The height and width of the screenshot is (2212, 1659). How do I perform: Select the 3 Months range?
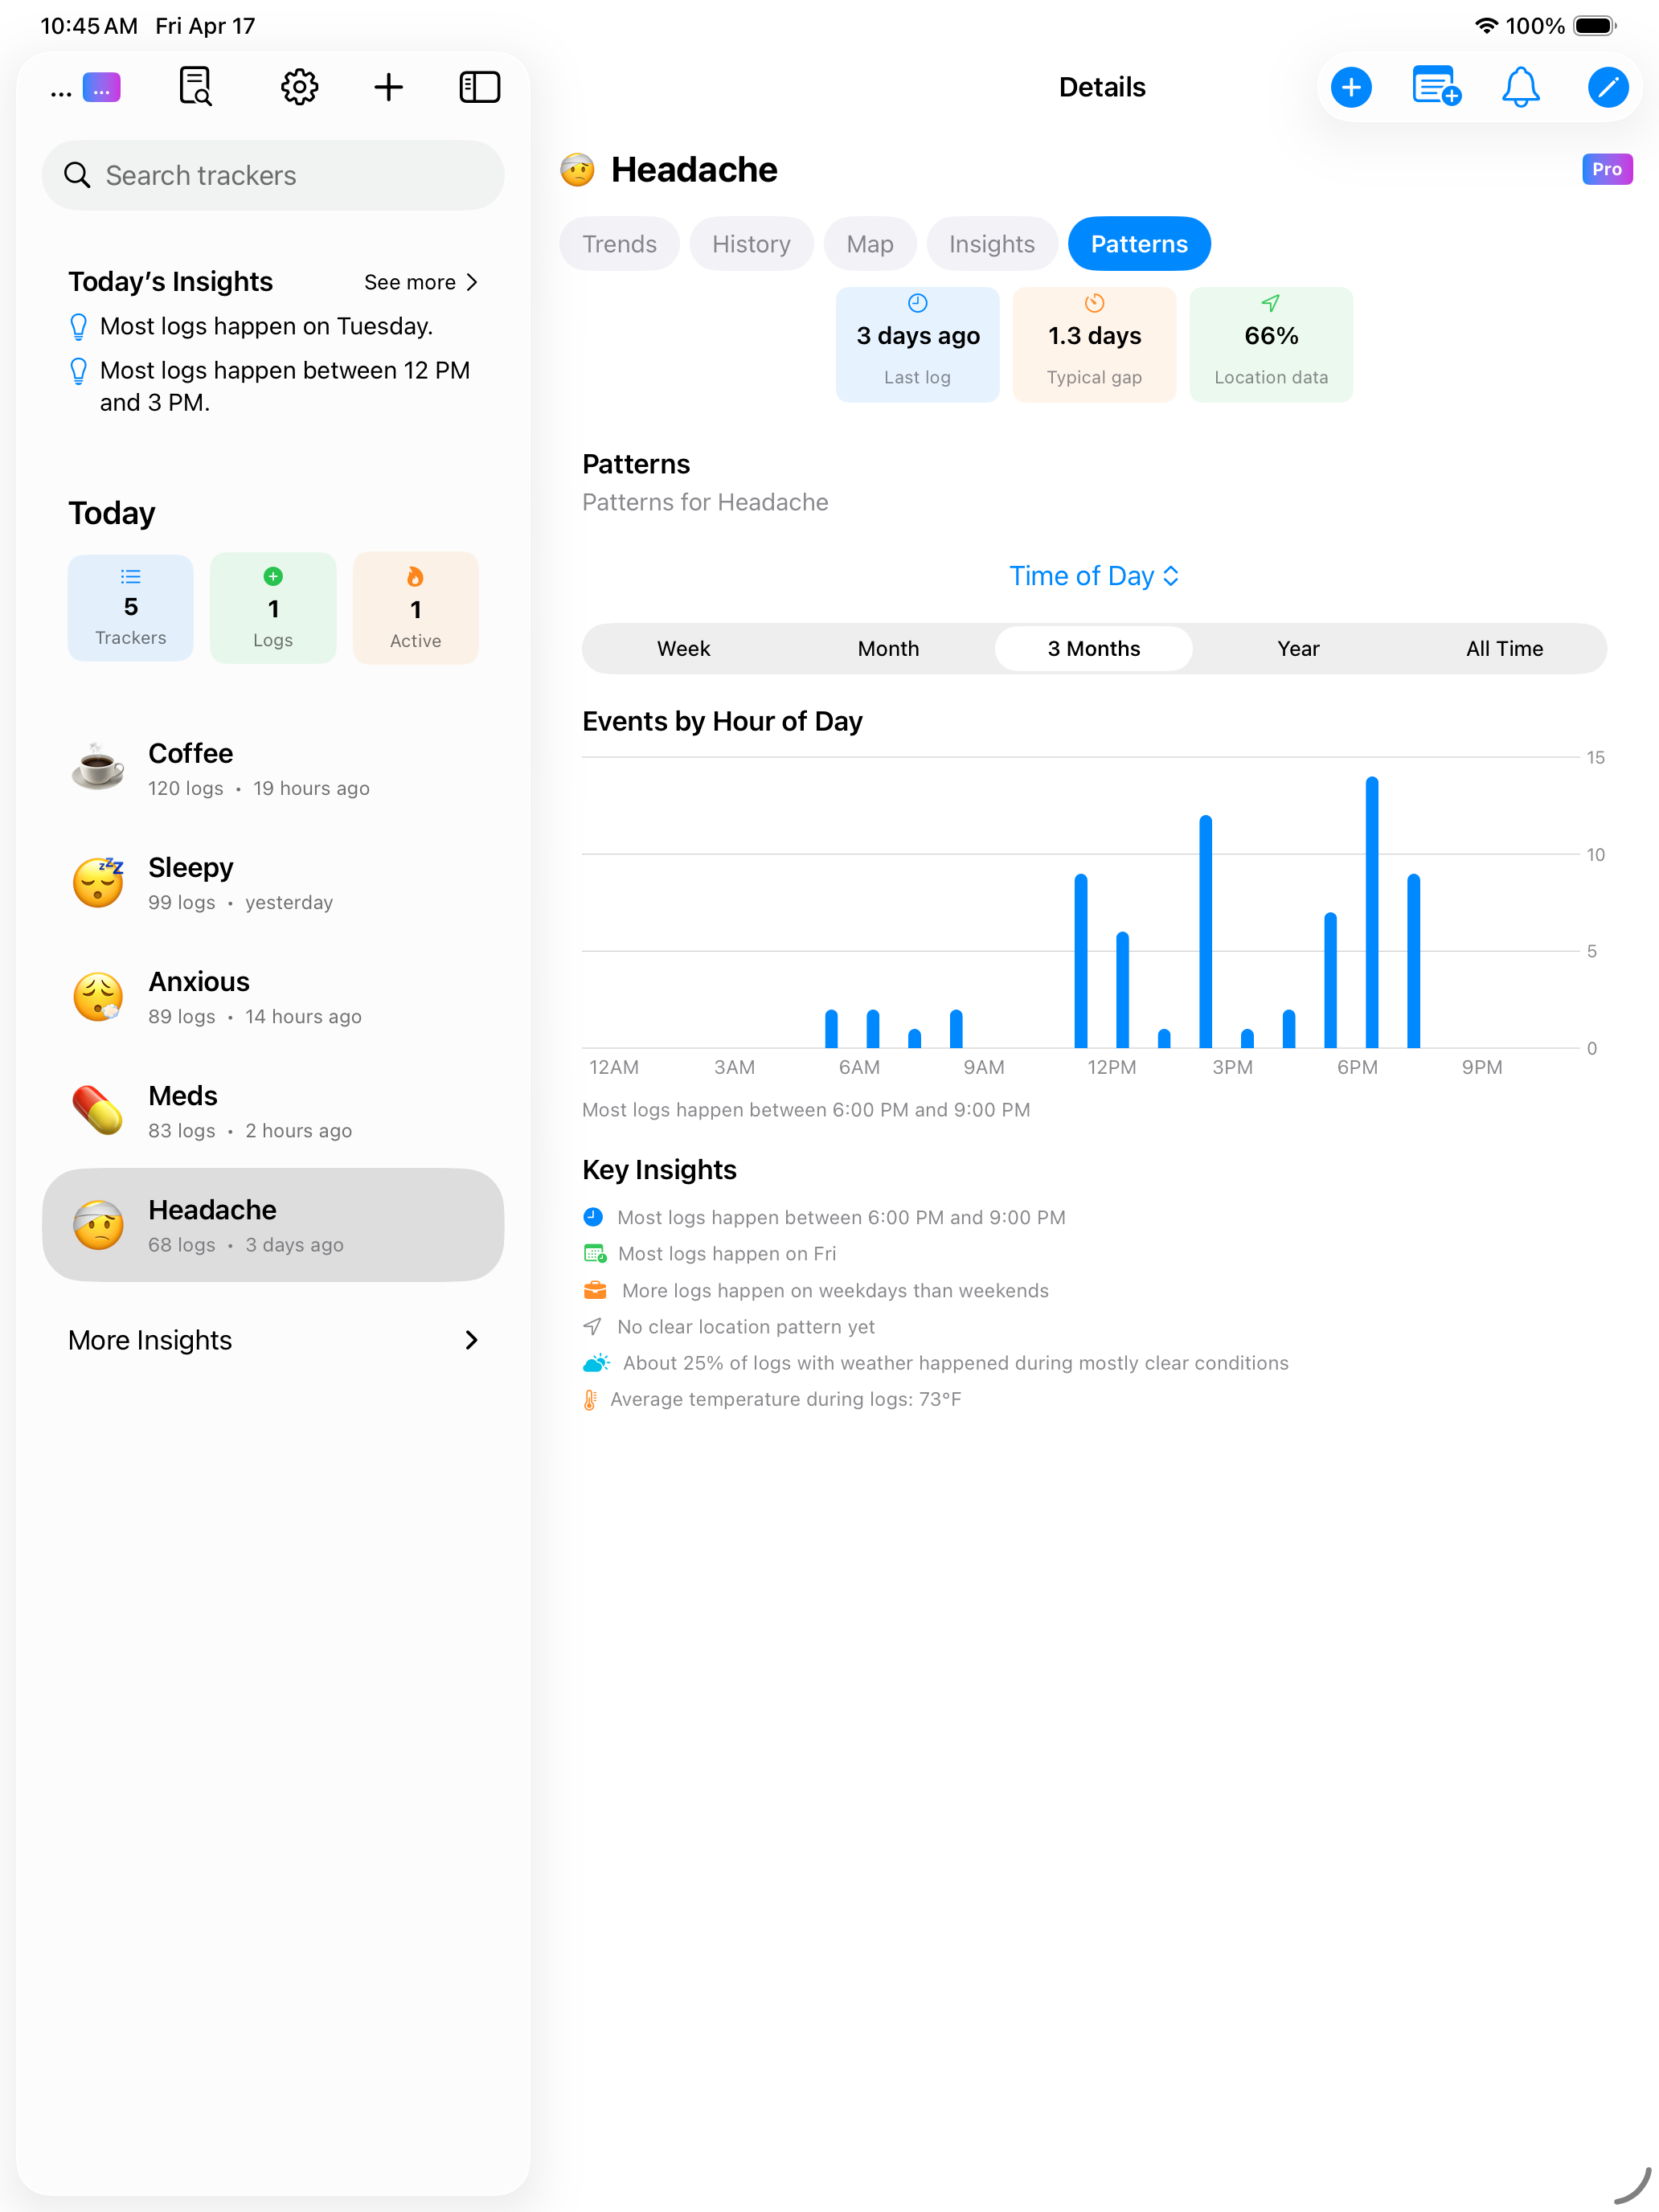coord(1093,648)
